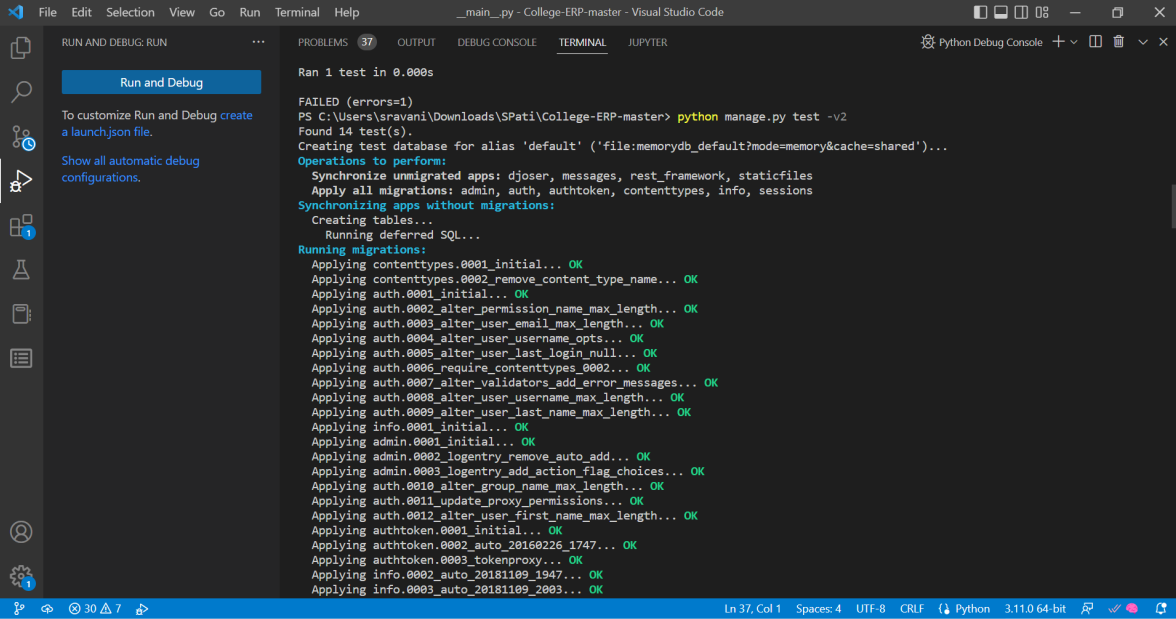Open the Terminal menu
Image resolution: width=1176 pixels, height=619 pixels.
pos(297,13)
